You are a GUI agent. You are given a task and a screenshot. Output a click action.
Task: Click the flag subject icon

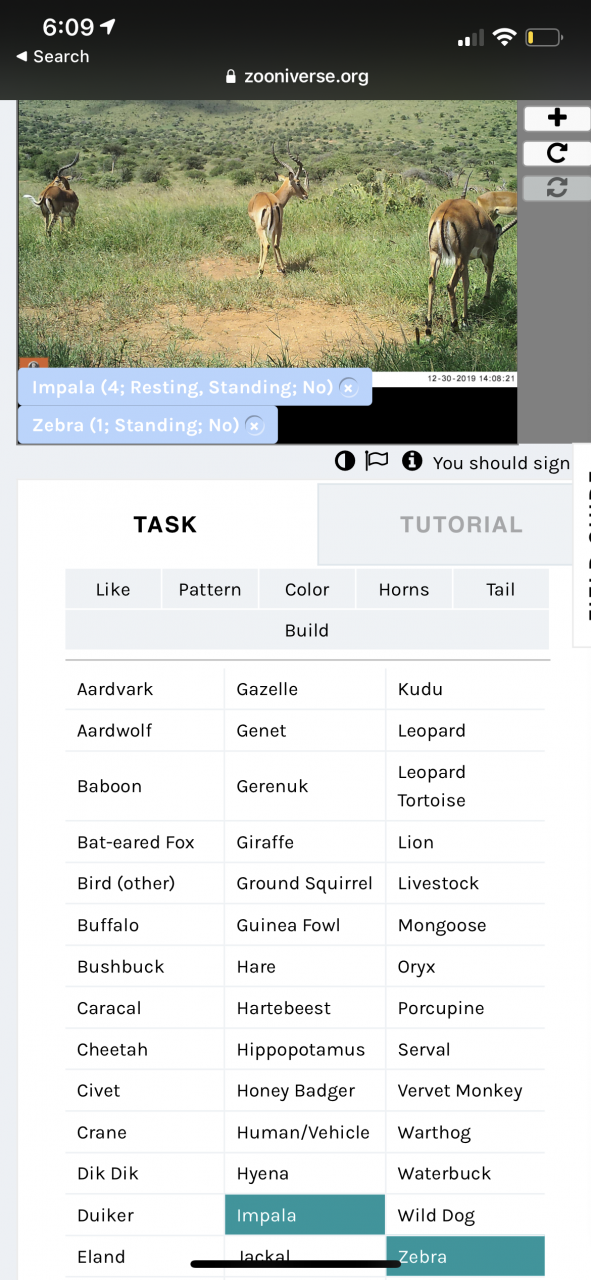coord(376,461)
